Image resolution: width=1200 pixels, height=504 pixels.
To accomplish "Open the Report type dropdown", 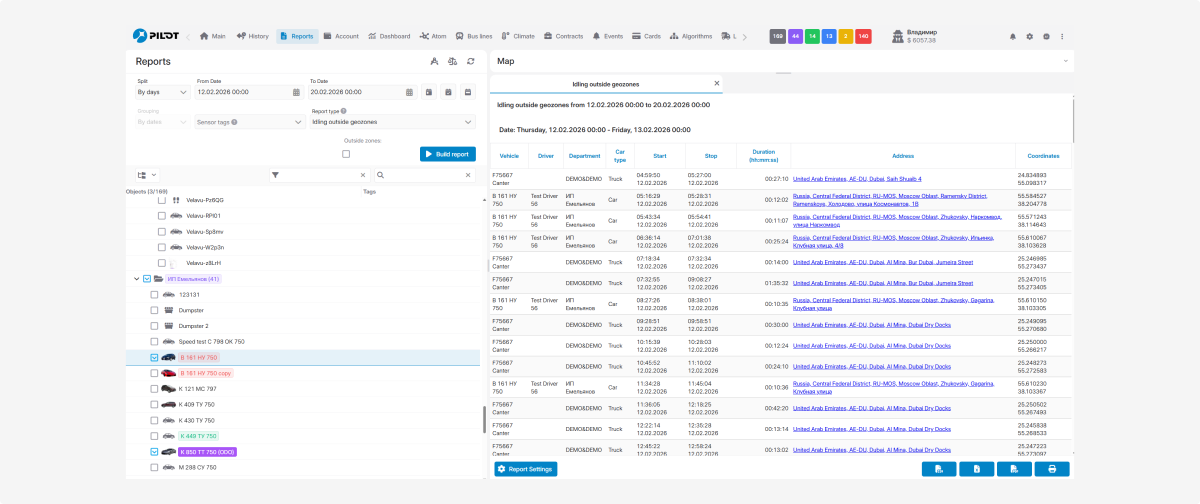I will (392, 122).
